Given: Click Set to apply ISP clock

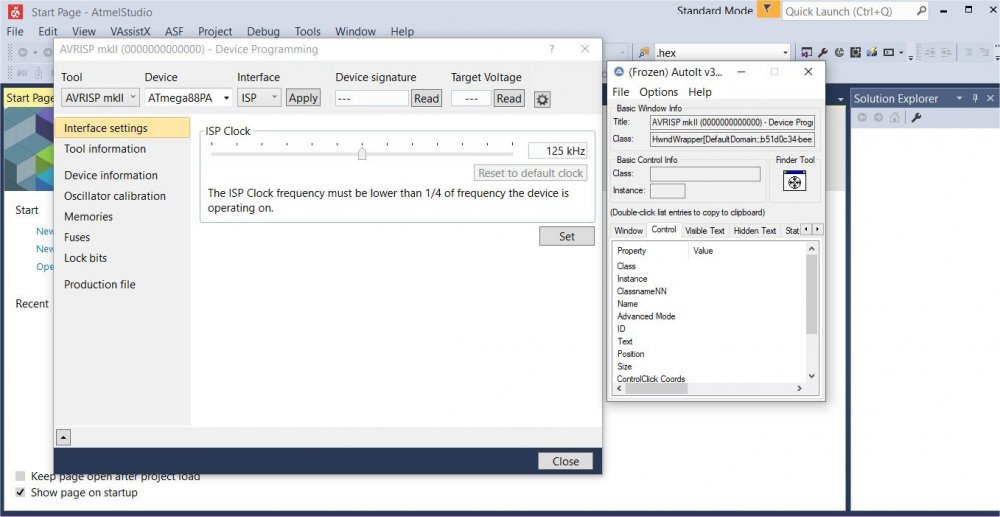Looking at the screenshot, I should pos(567,237).
